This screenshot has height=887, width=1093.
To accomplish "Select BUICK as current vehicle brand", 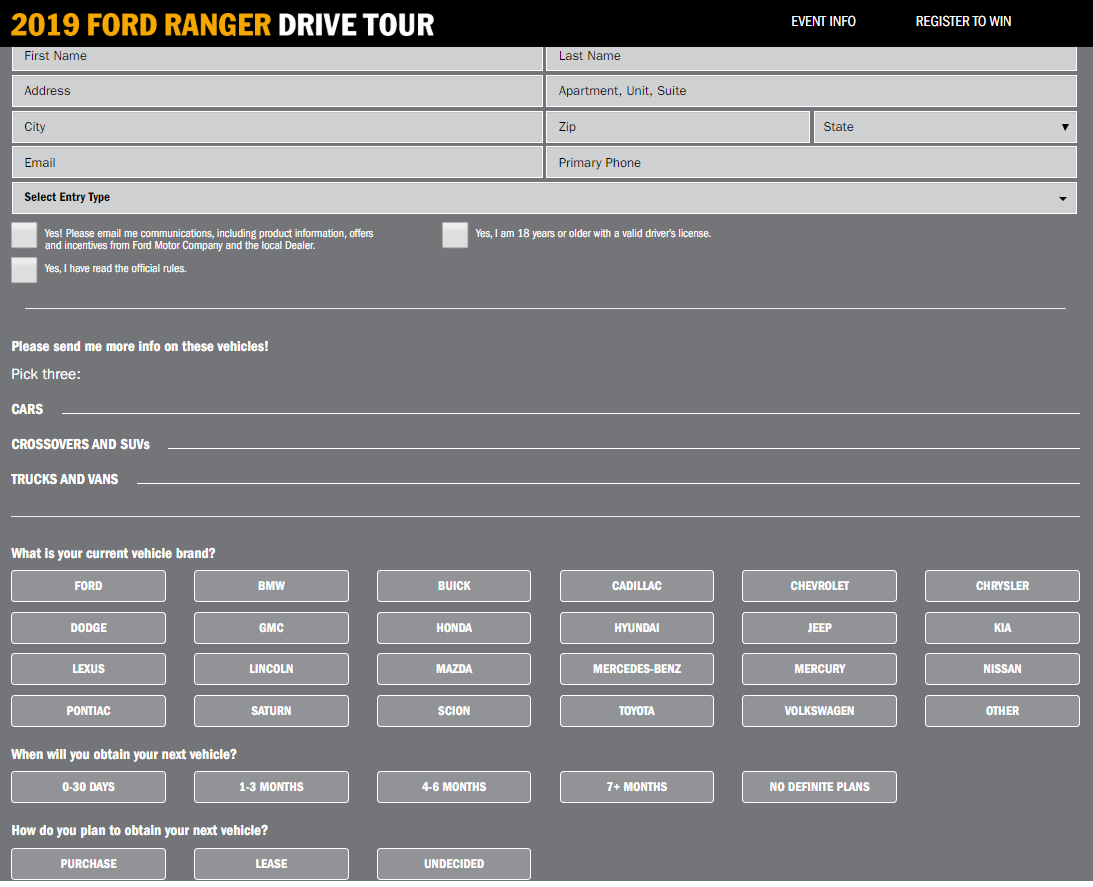I will point(454,586).
